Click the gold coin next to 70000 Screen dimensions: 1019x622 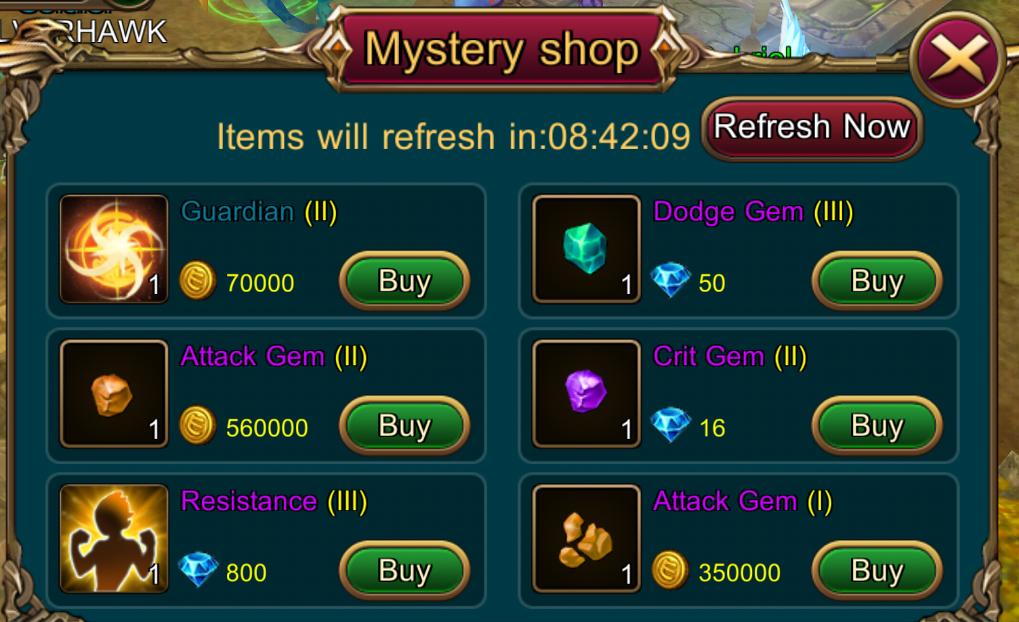[198, 281]
